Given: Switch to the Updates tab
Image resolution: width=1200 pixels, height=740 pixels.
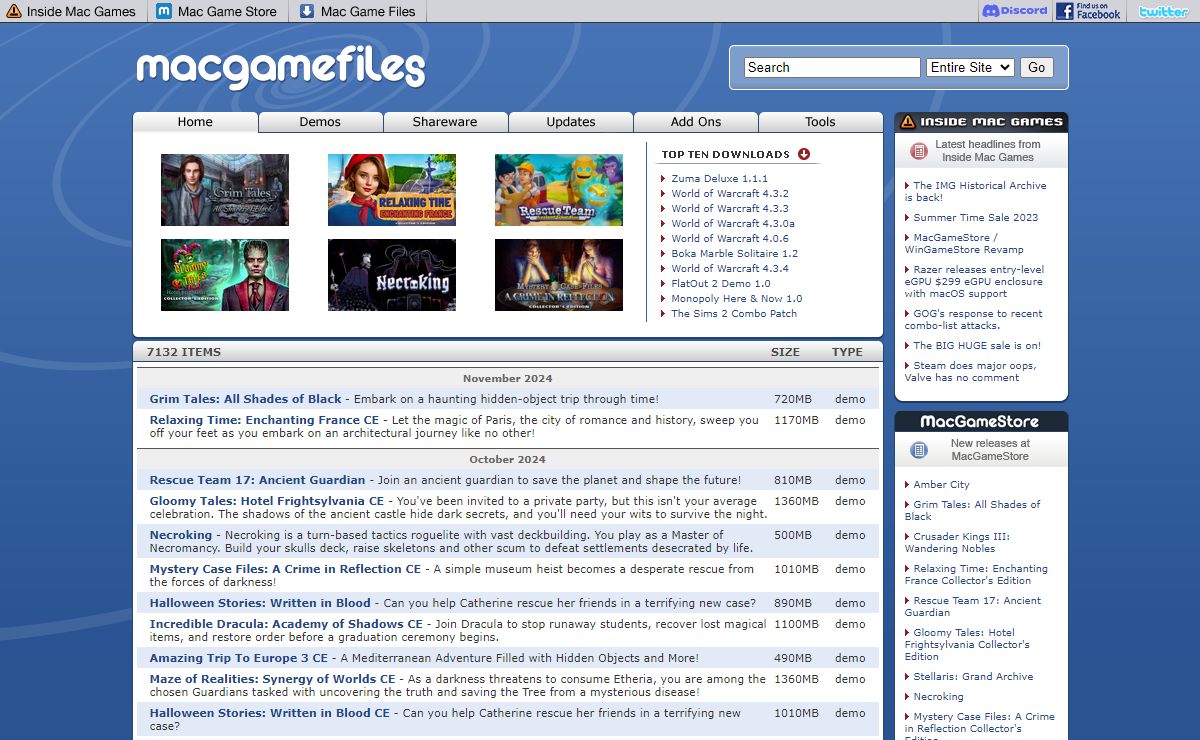Looking at the screenshot, I should [x=571, y=122].
